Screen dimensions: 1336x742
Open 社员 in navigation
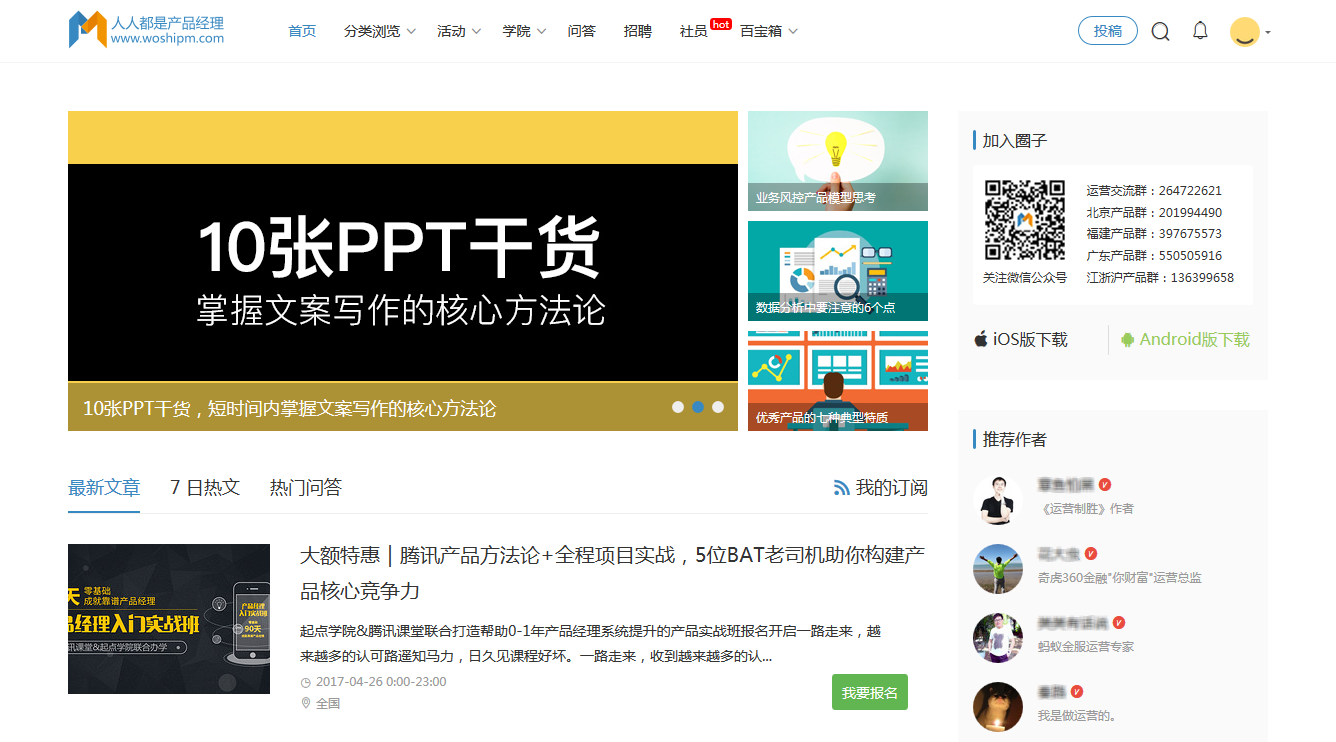pos(693,31)
